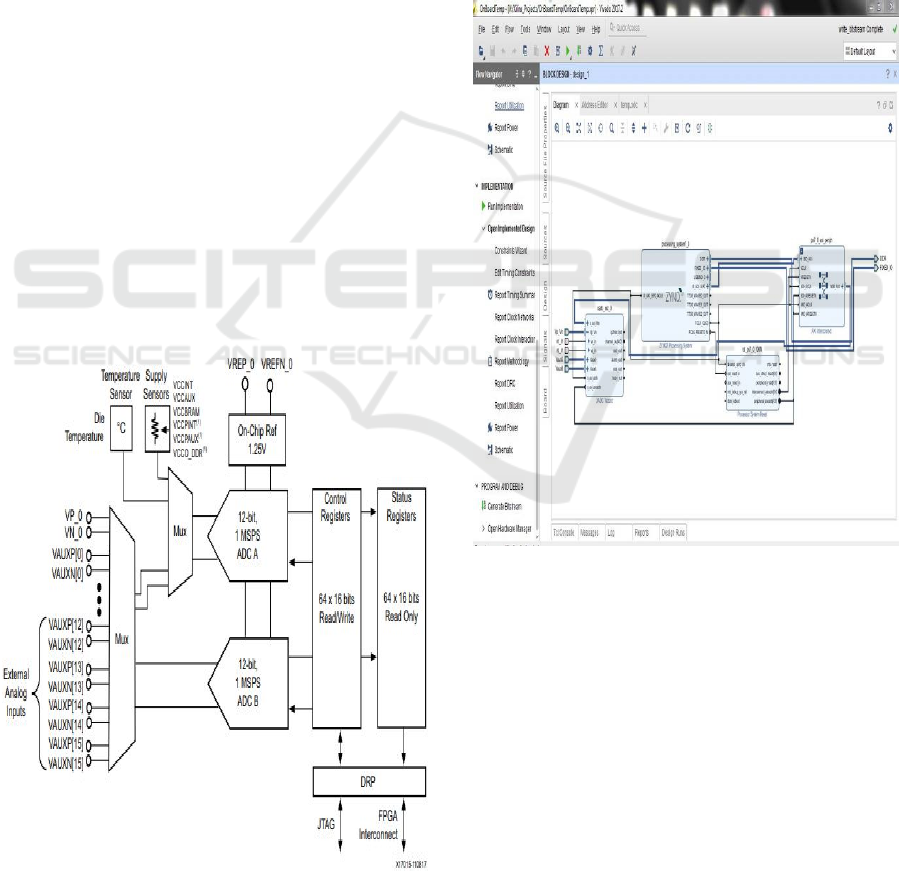Click the green Run arrow in main toolbar
The width and height of the screenshot is (901, 871).
(x=569, y=51)
